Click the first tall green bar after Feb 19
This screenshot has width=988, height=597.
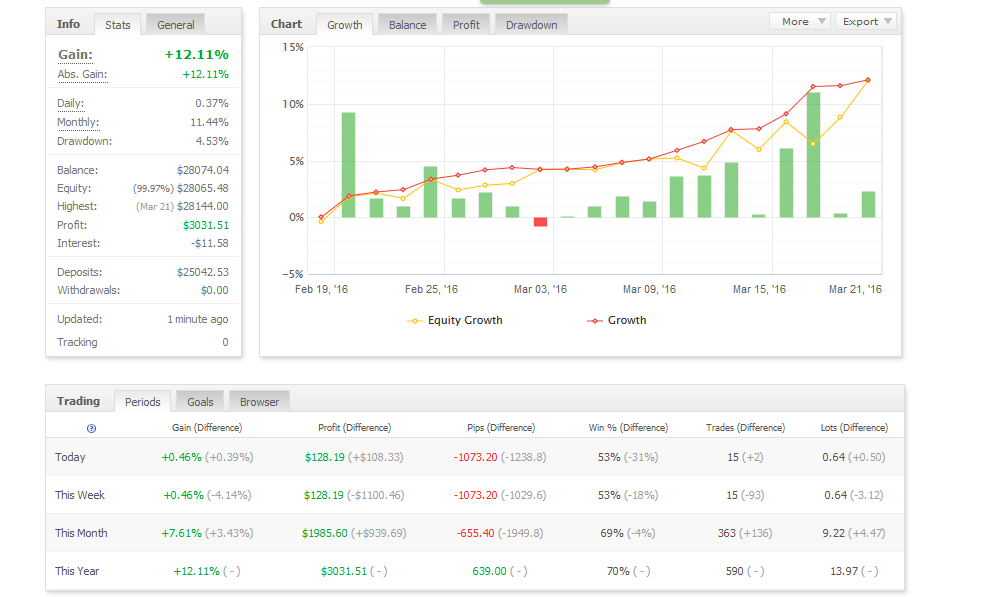348,165
